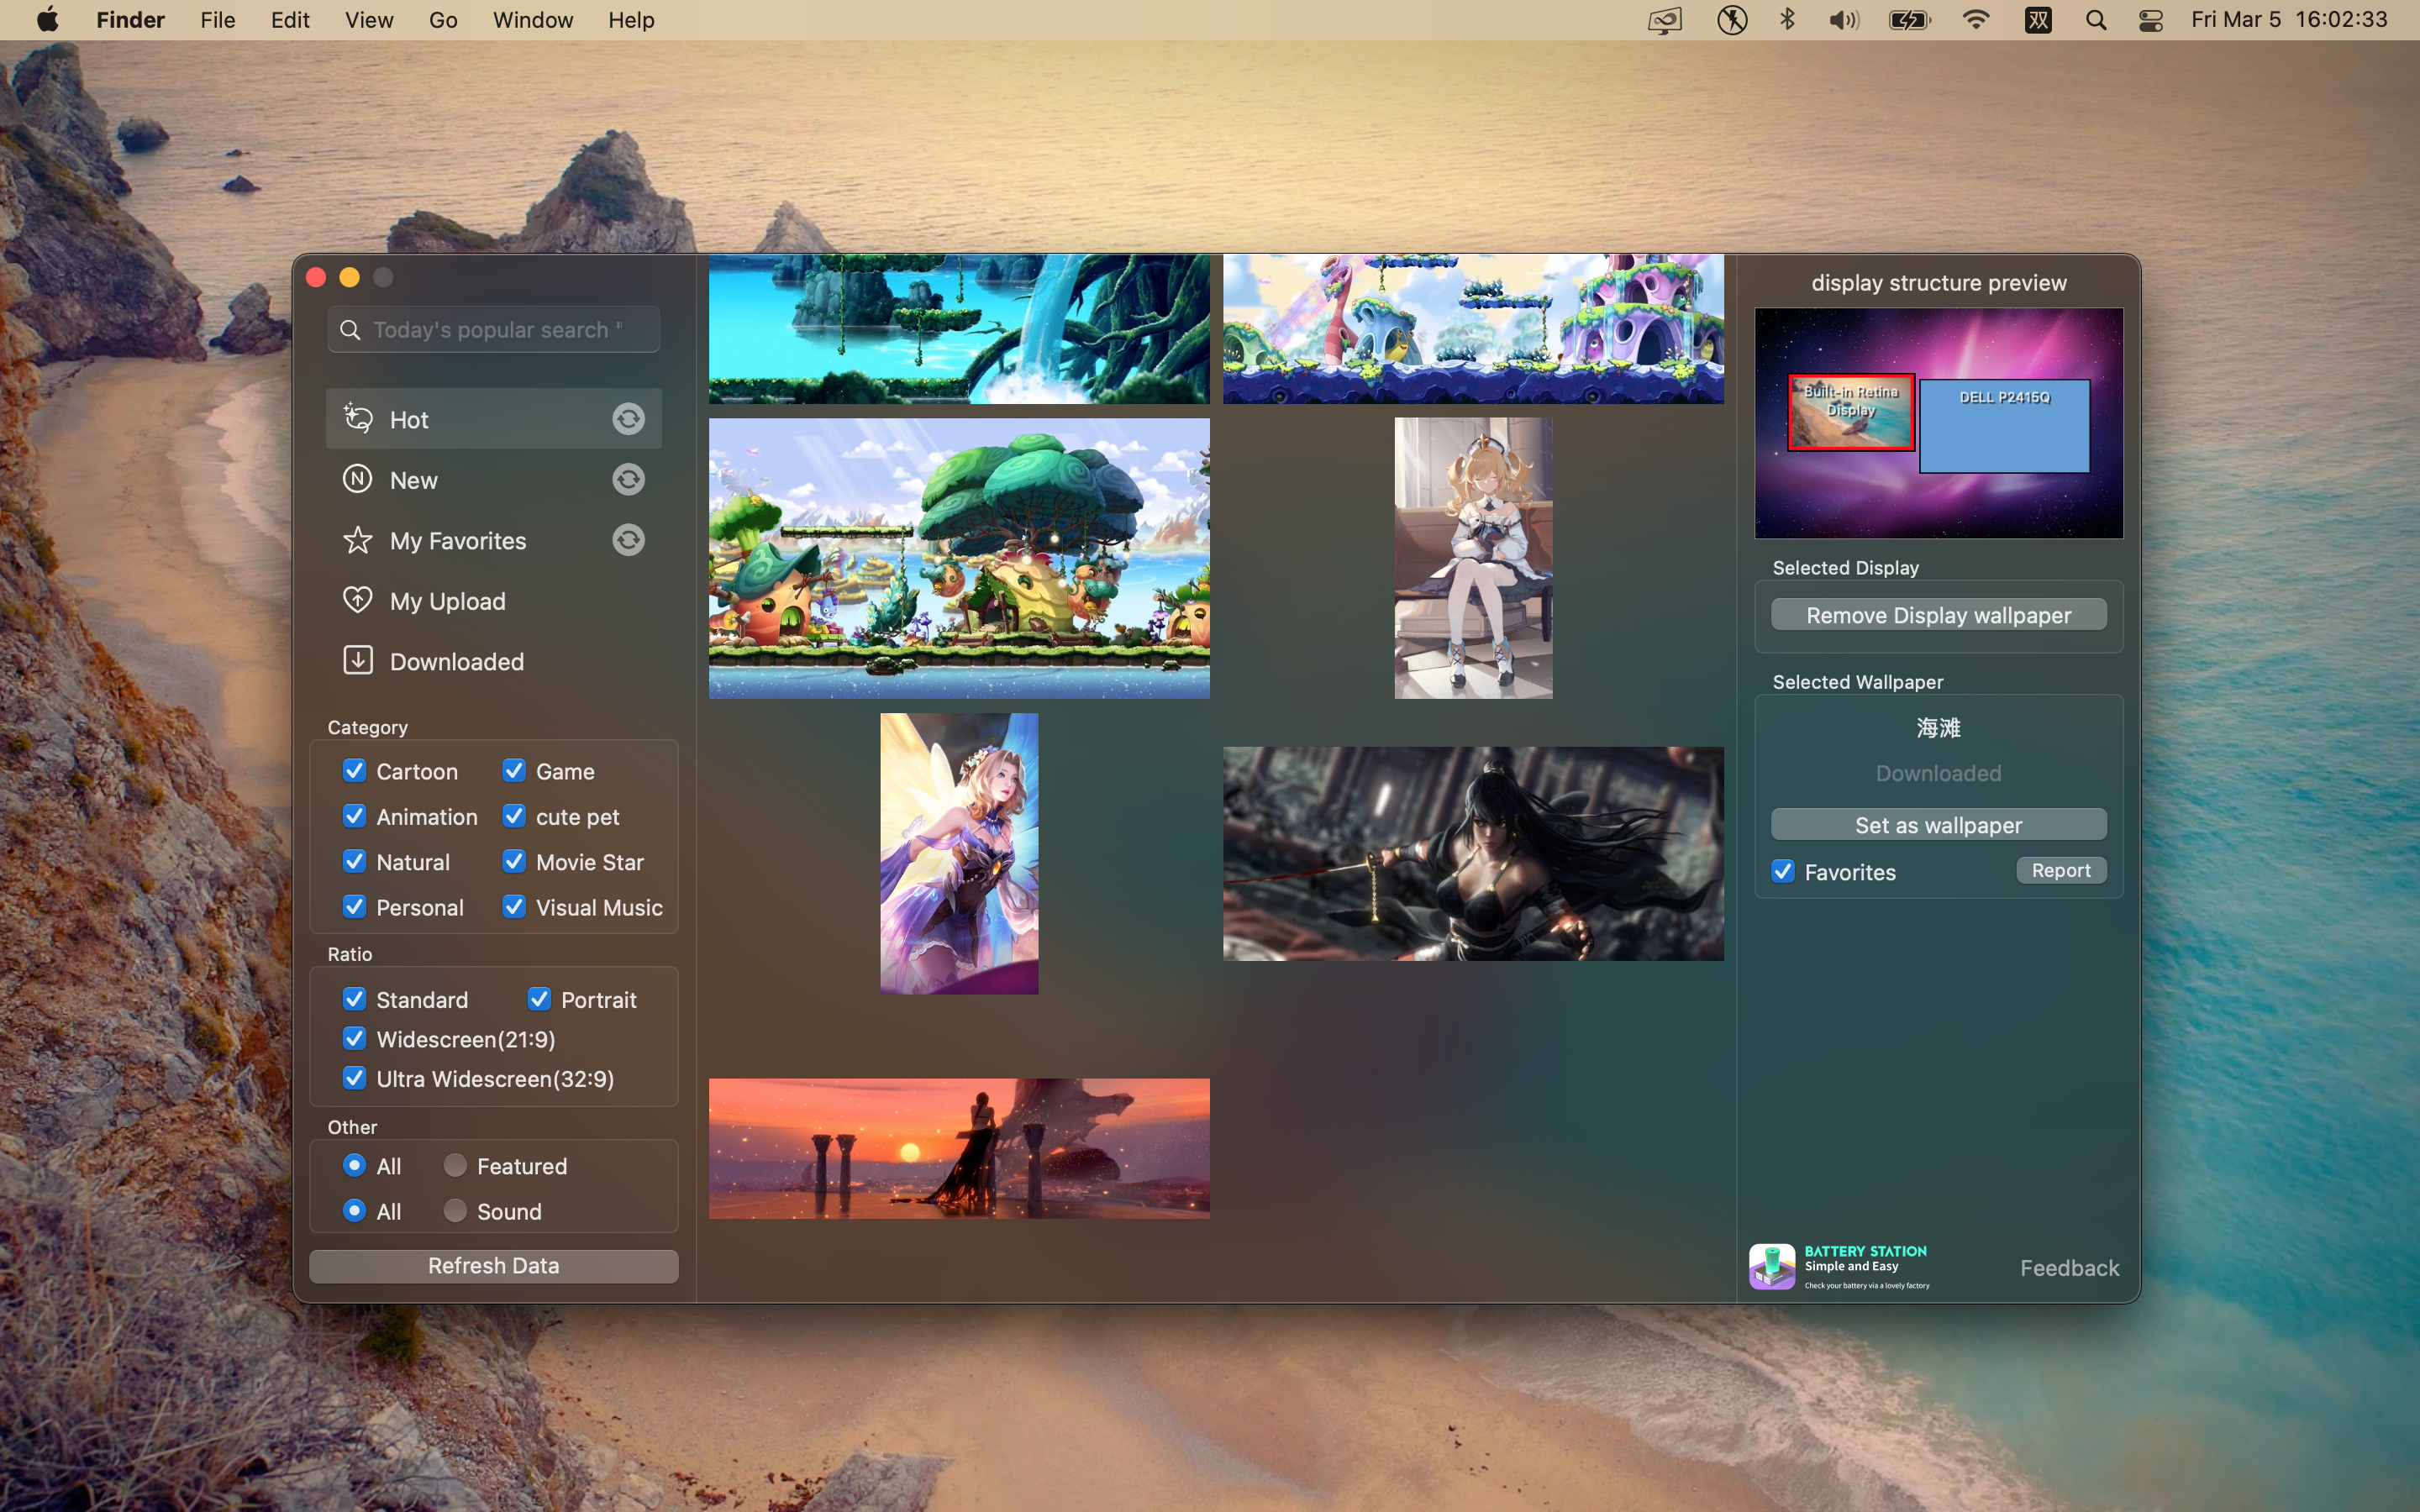
Task: Select the All radio beside Featured
Action: click(354, 1165)
